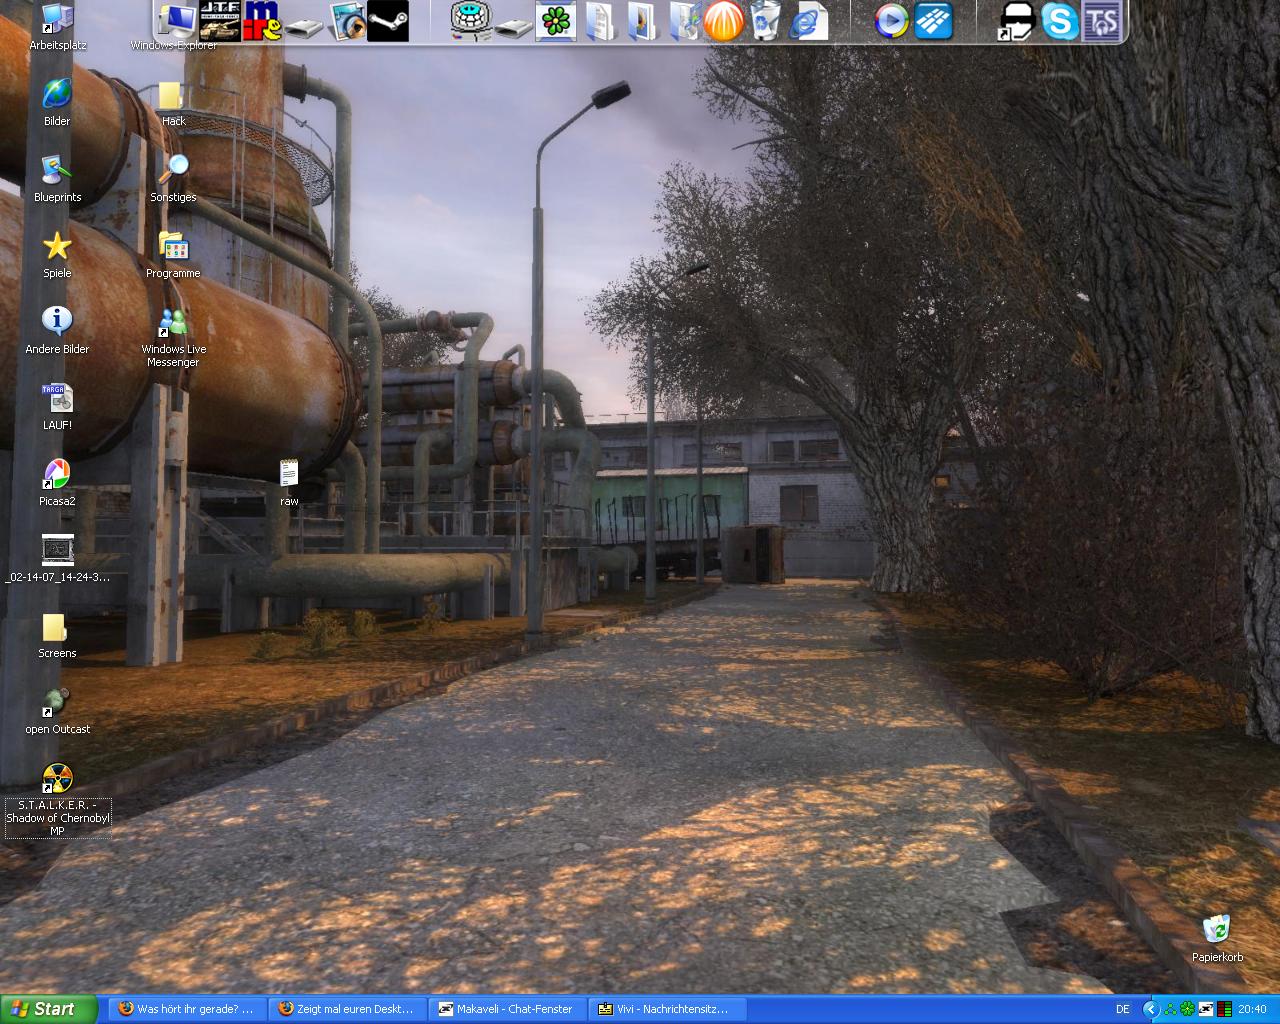This screenshot has width=1280, height=1024.
Task: Open the Blueprints desktop icon
Action: 57,178
